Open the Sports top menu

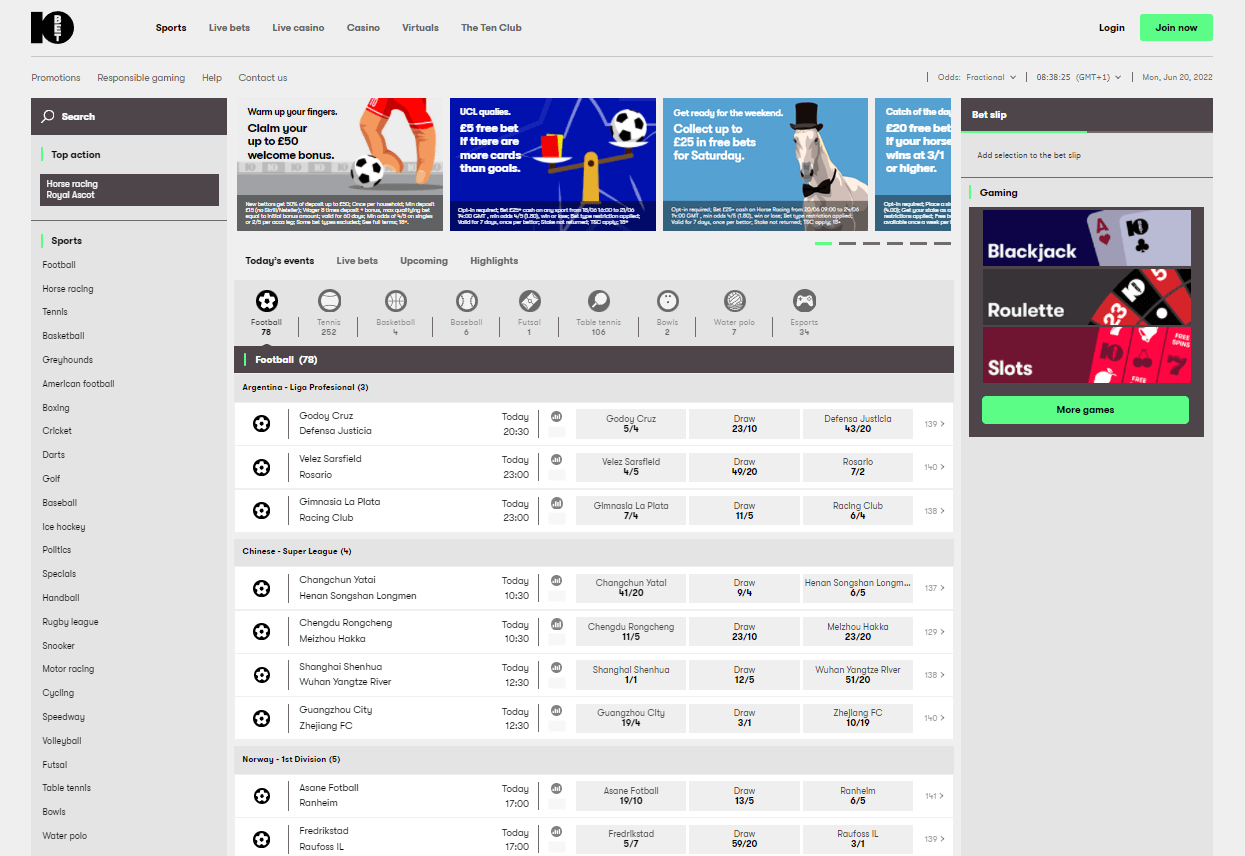171,28
